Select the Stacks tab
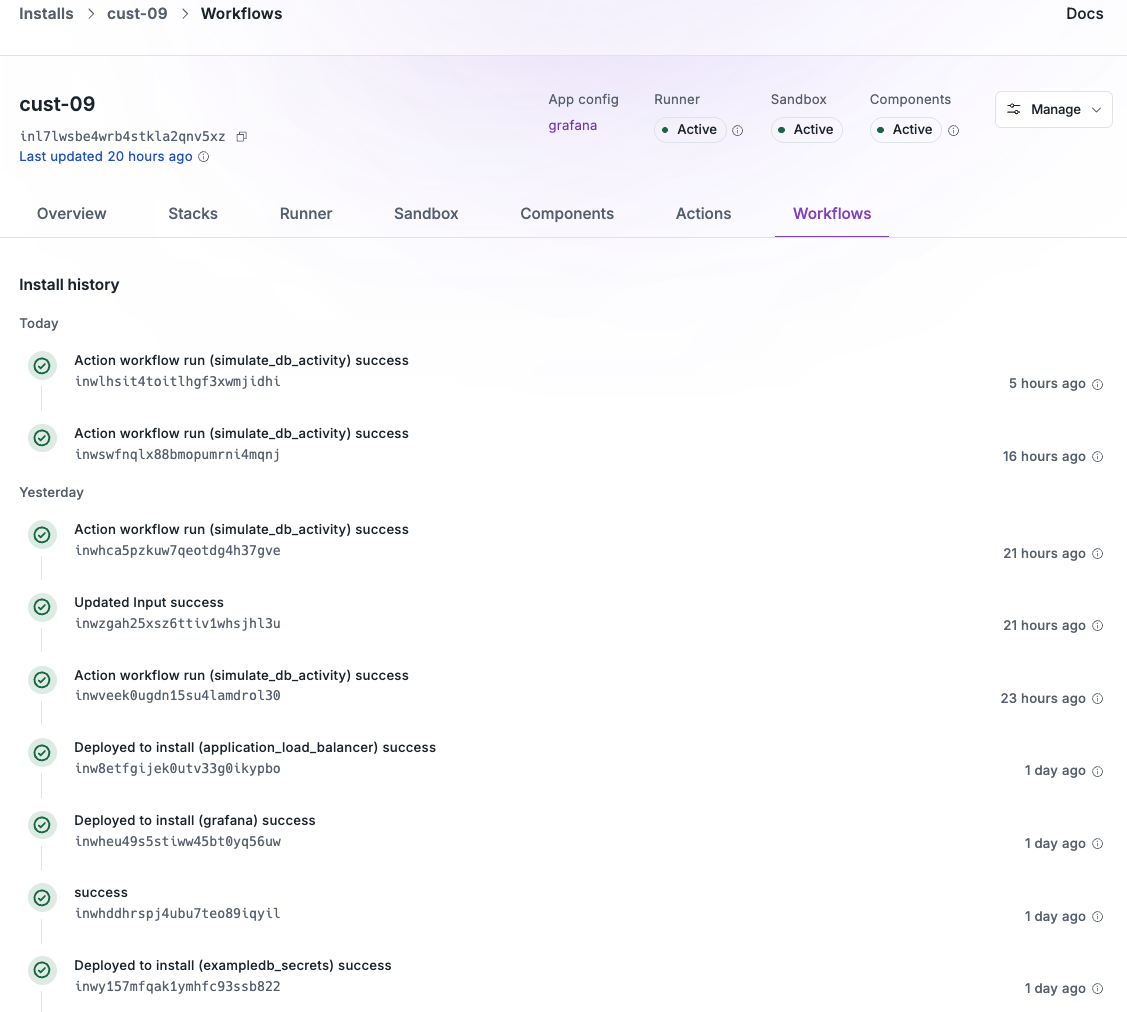This screenshot has width=1127, height=1012. coord(192,213)
